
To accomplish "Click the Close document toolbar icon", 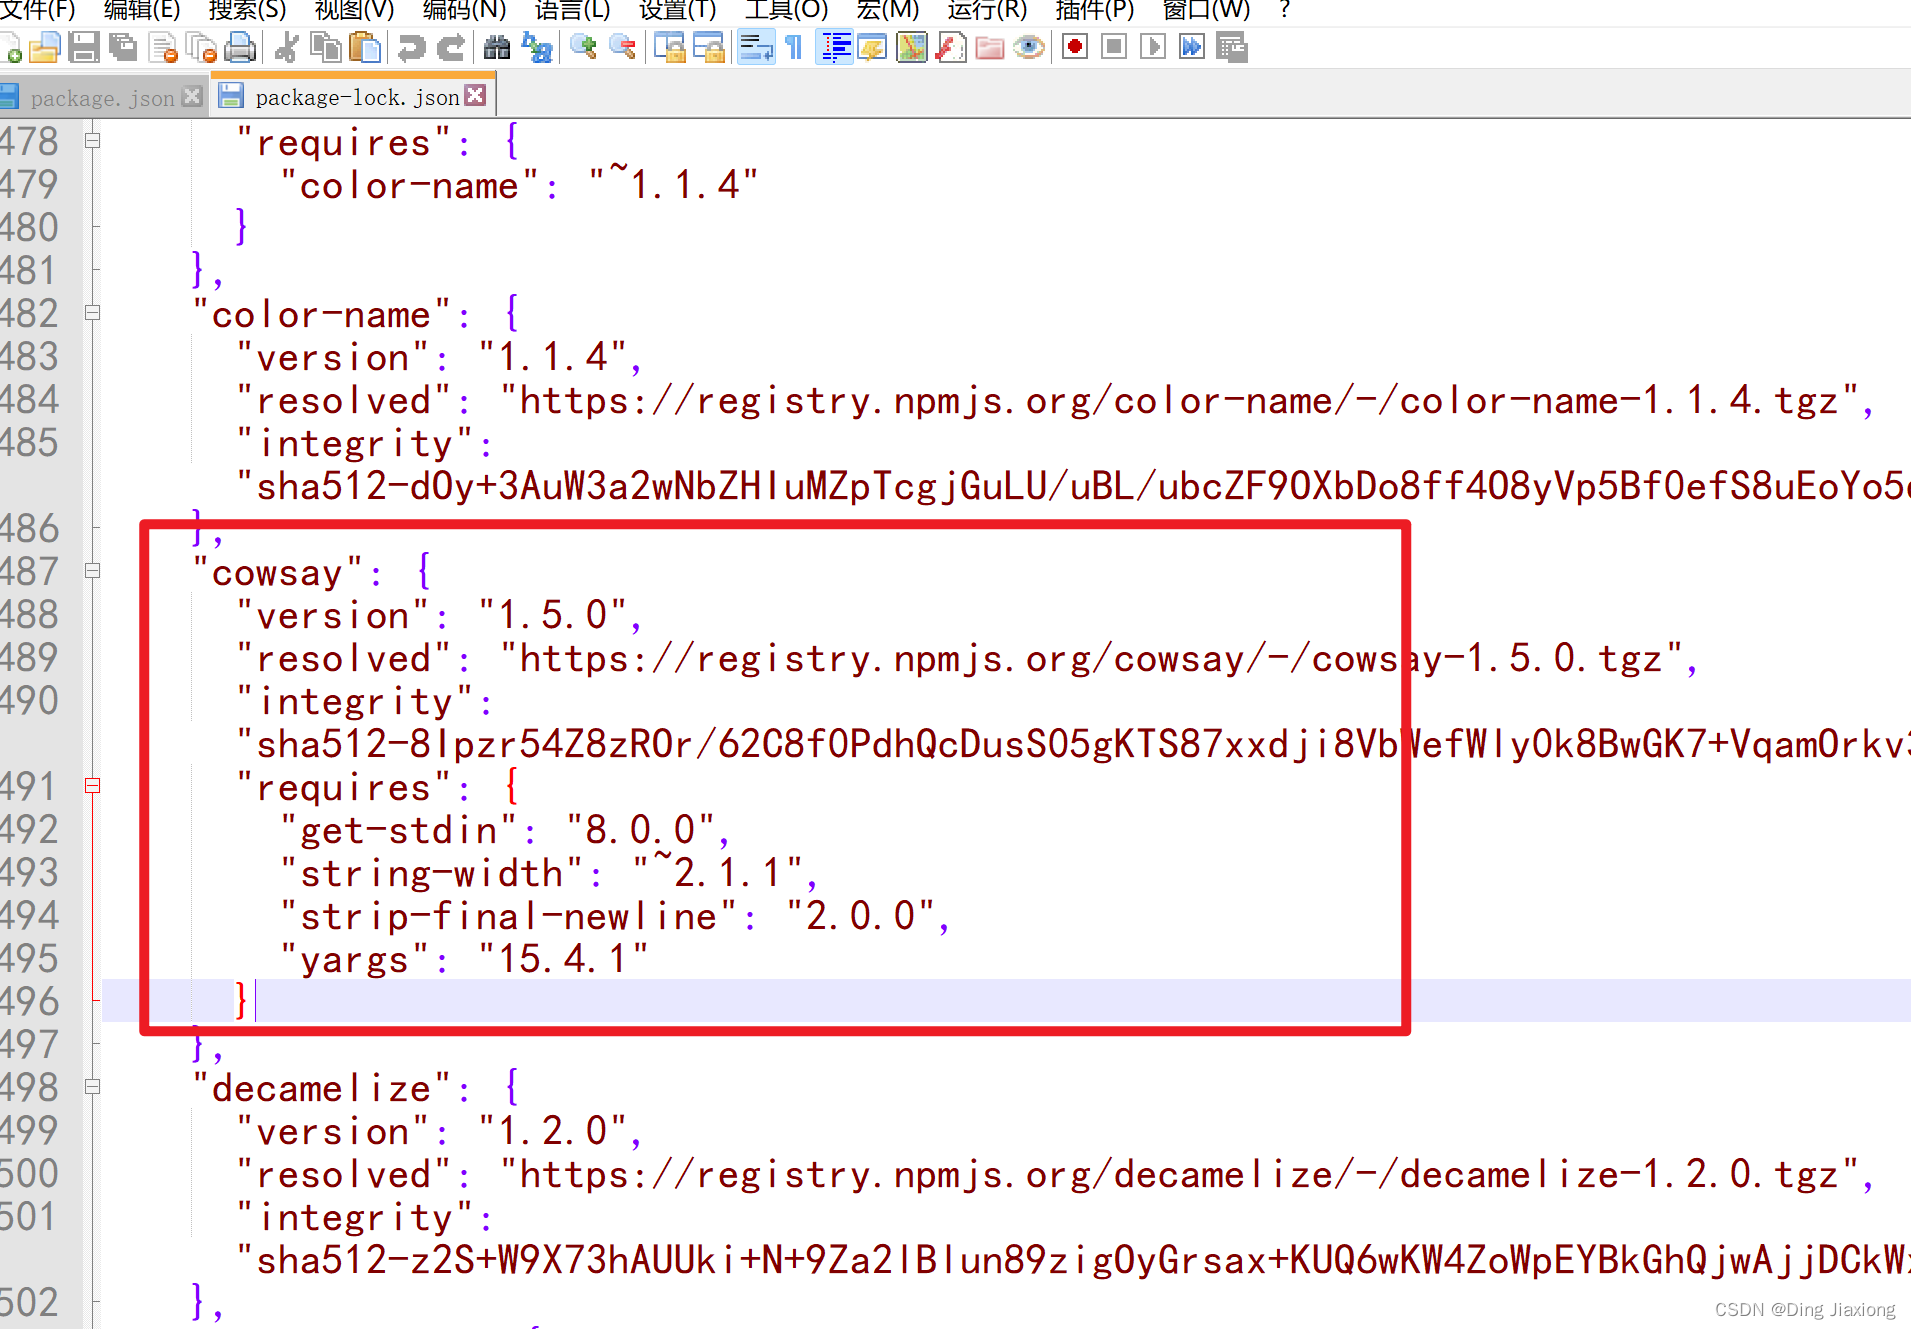I will tap(162, 47).
